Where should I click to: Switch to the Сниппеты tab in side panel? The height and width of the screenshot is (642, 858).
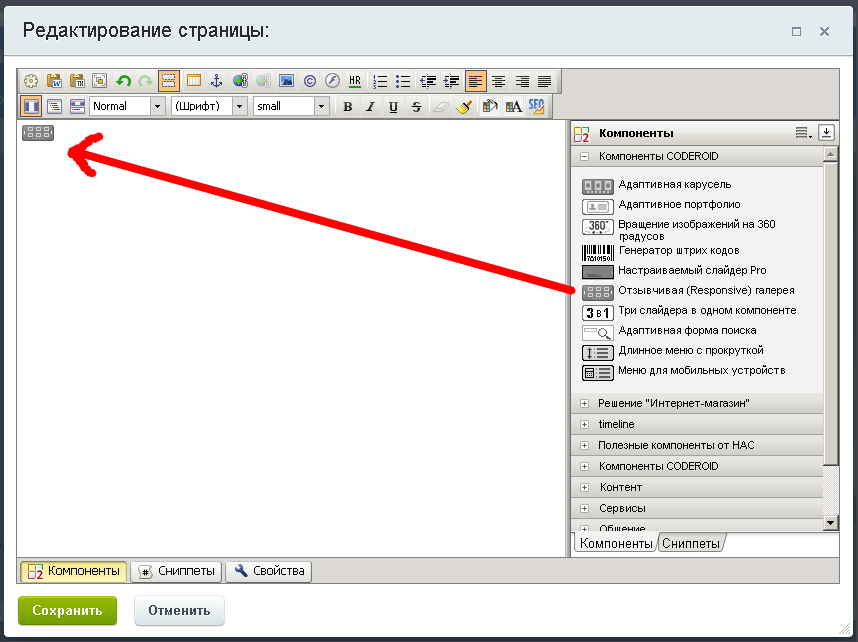691,543
